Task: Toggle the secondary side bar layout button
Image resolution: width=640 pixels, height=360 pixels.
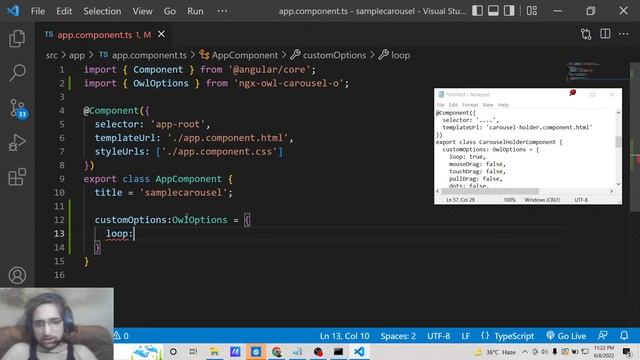Action: point(509,11)
